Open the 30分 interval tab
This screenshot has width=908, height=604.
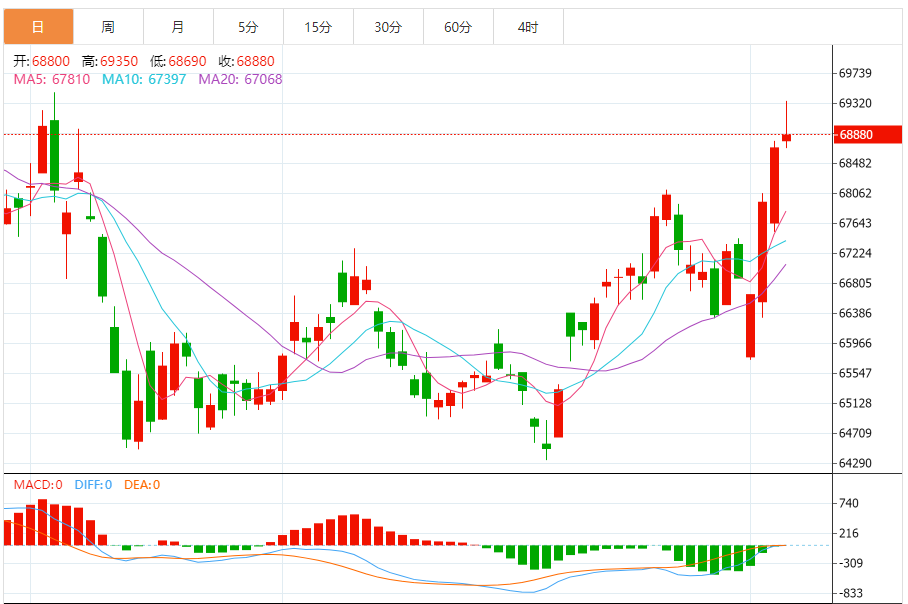389,27
